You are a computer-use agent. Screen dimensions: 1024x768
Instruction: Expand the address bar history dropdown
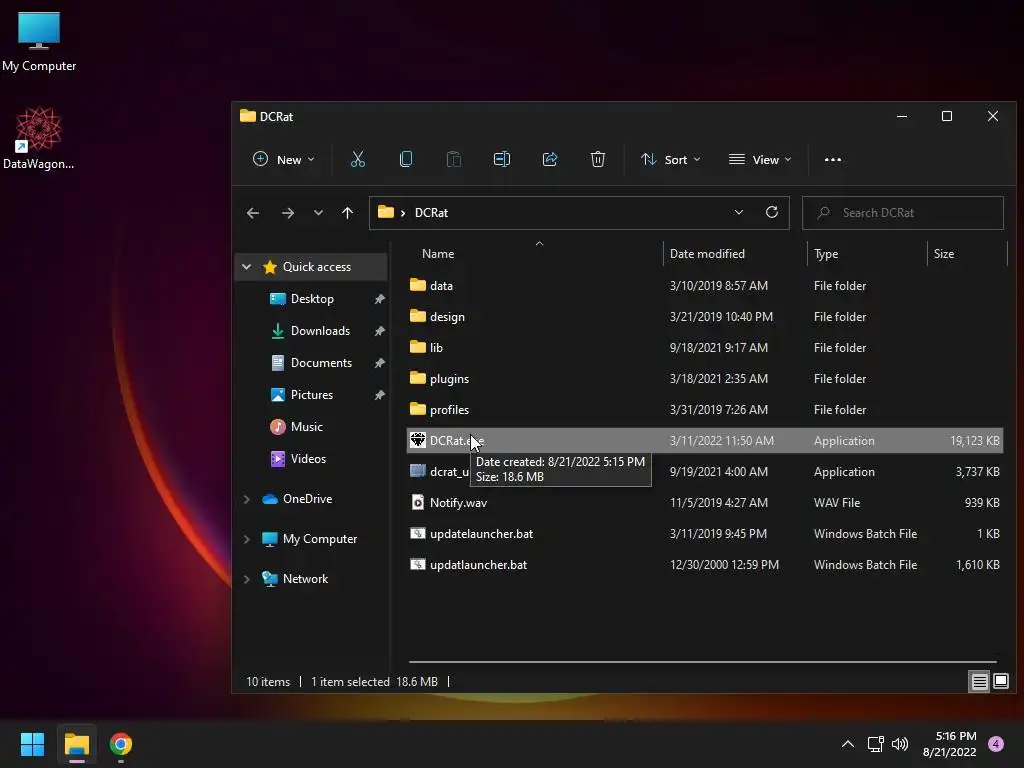pos(739,212)
